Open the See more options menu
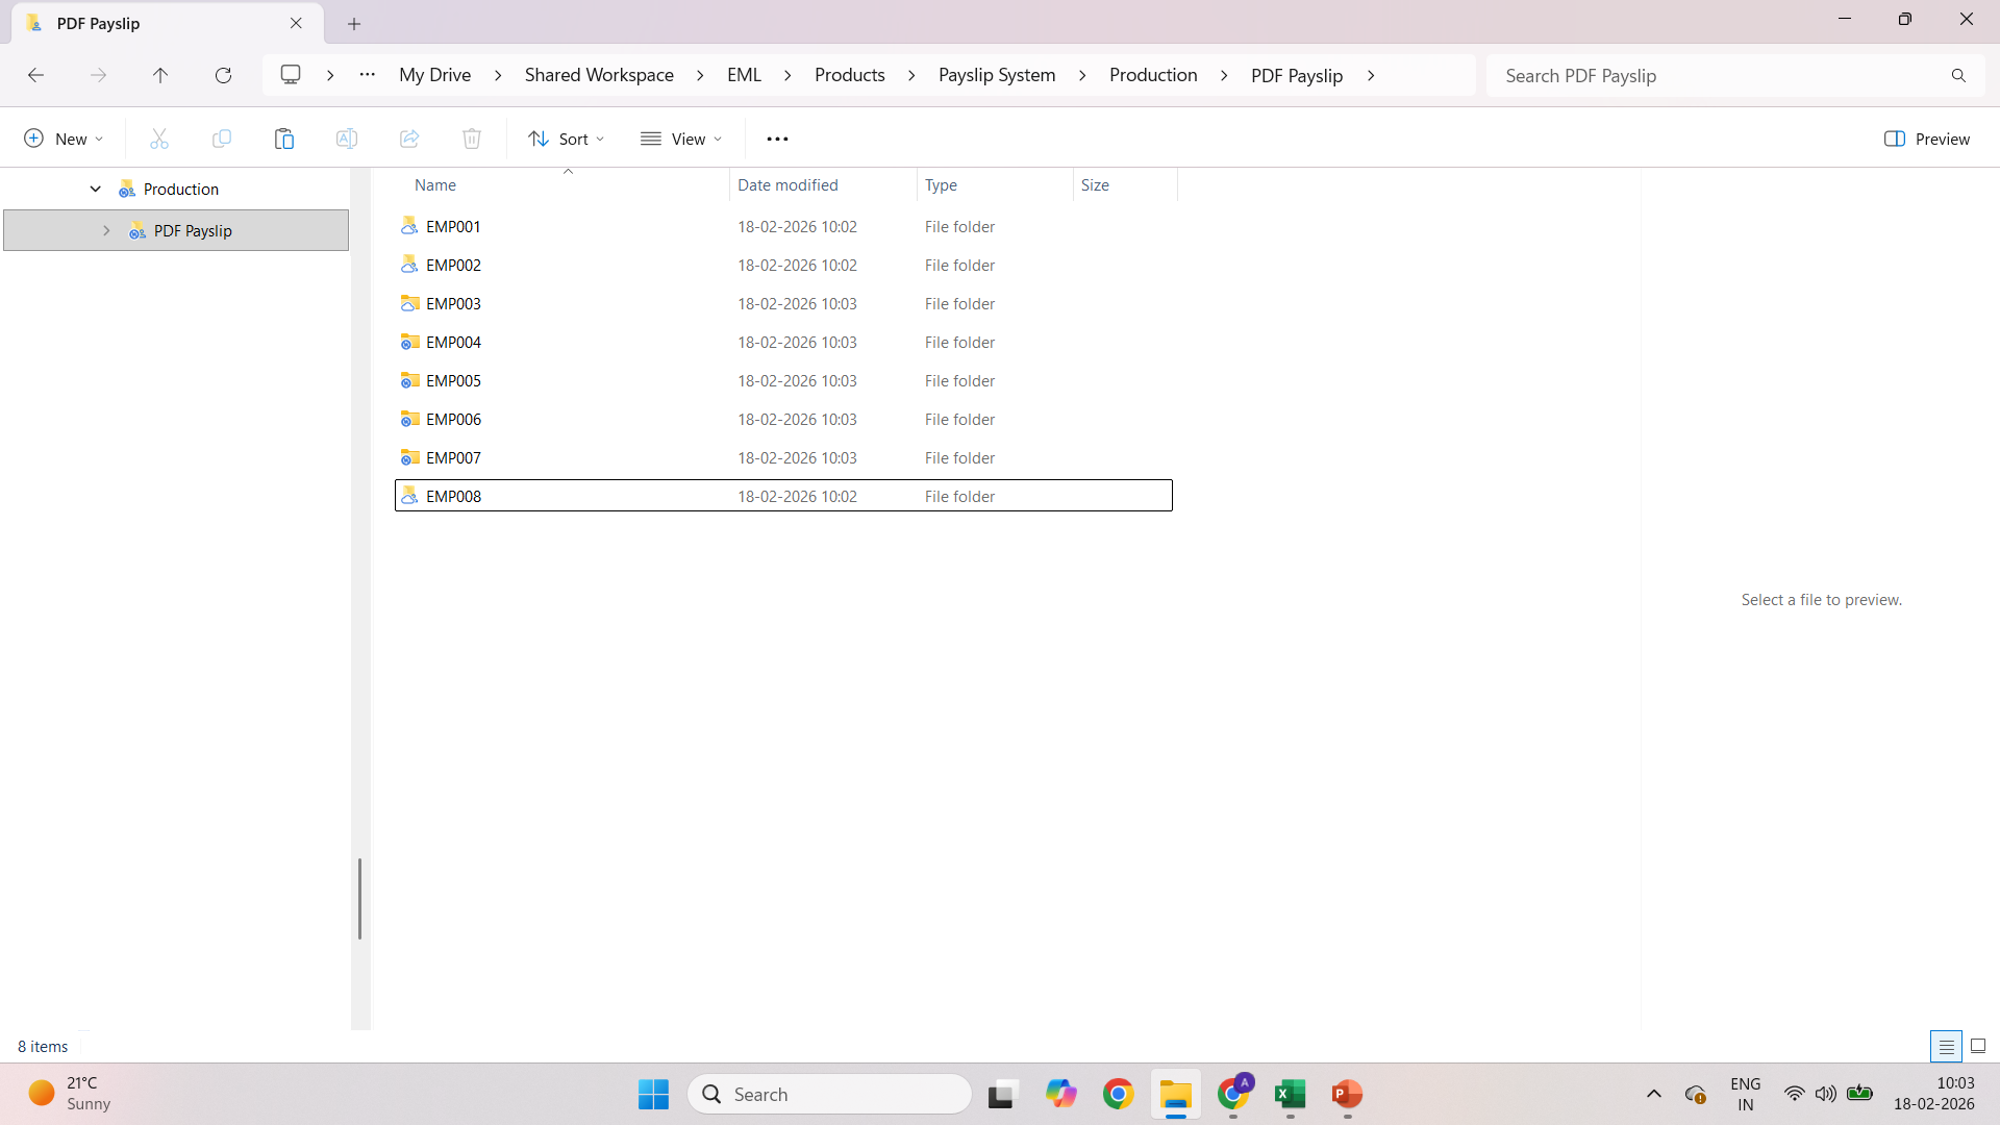 click(x=777, y=139)
